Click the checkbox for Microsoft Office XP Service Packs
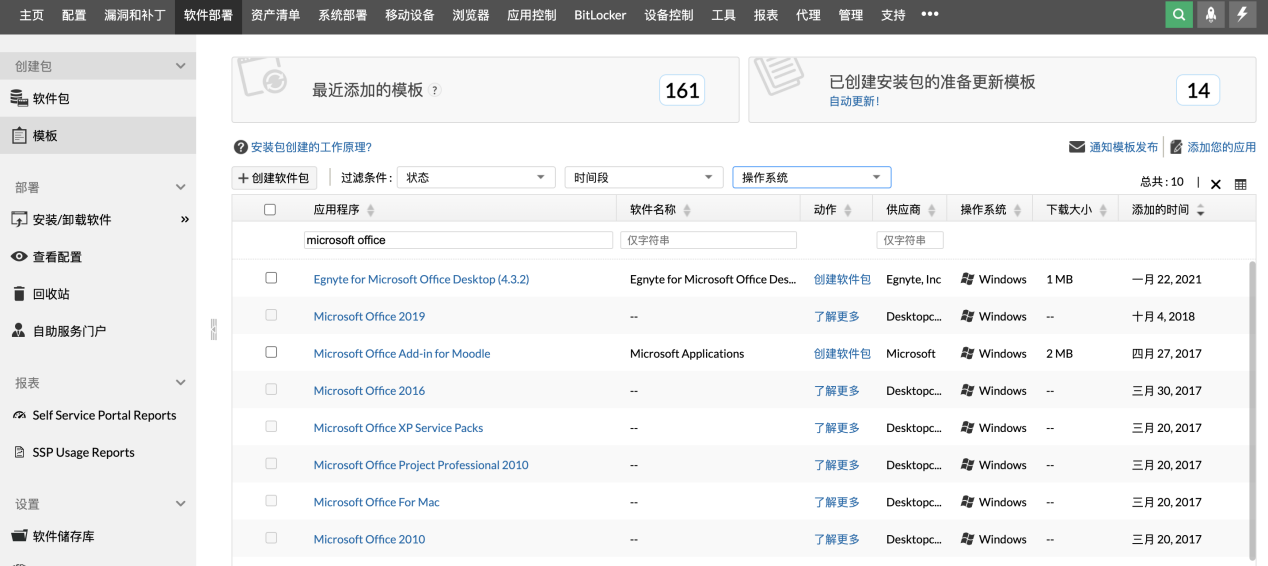The height and width of the screenshot is (566, 1268). pyautogui.click(x=271, y=426)
